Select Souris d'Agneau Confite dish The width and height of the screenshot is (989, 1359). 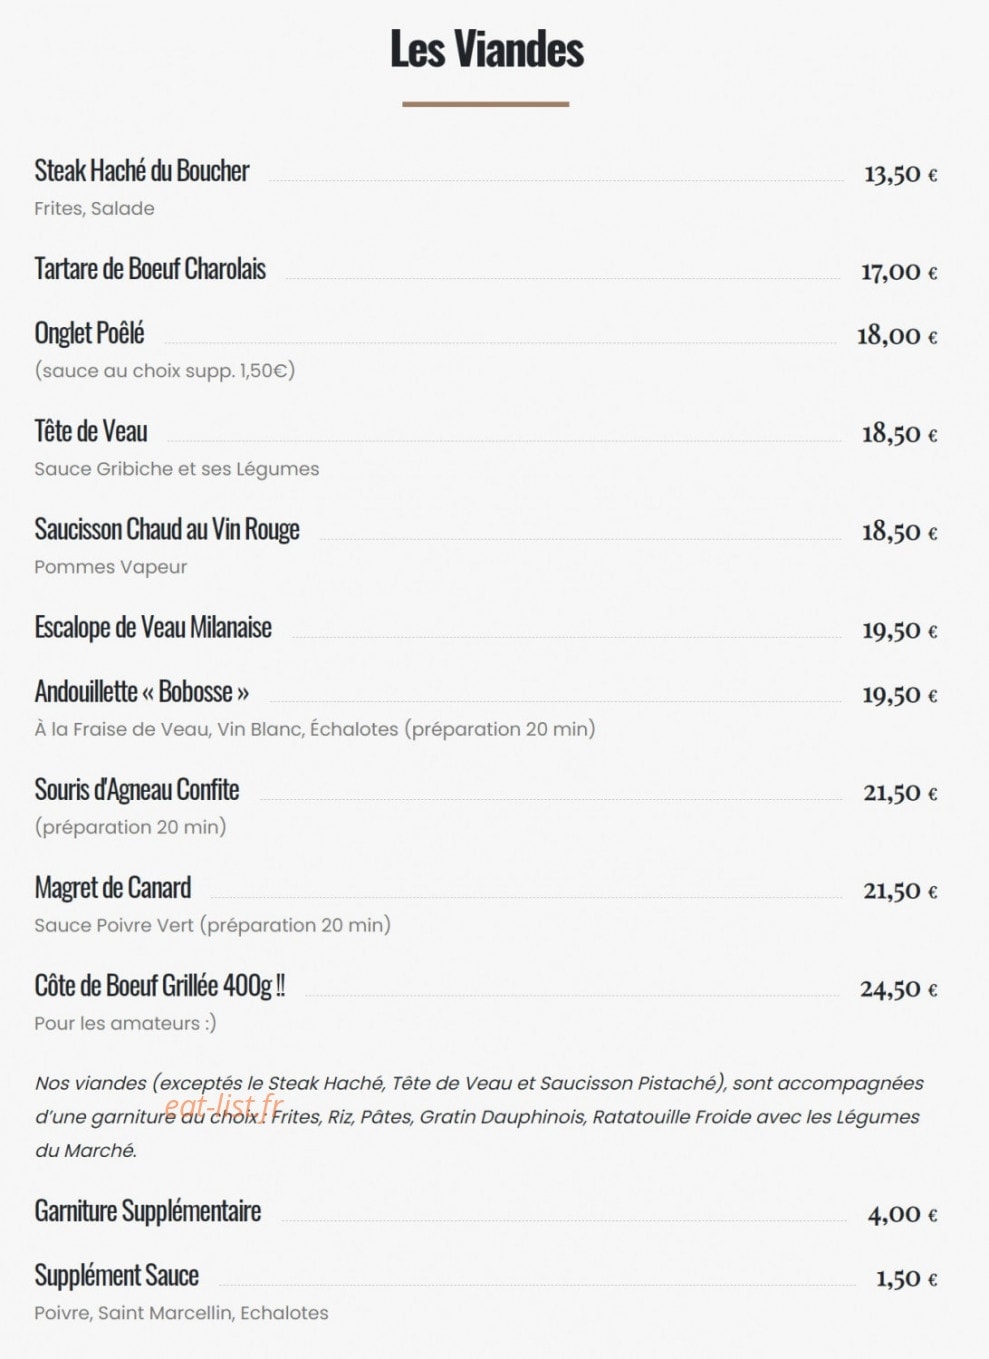coord(137,790)
